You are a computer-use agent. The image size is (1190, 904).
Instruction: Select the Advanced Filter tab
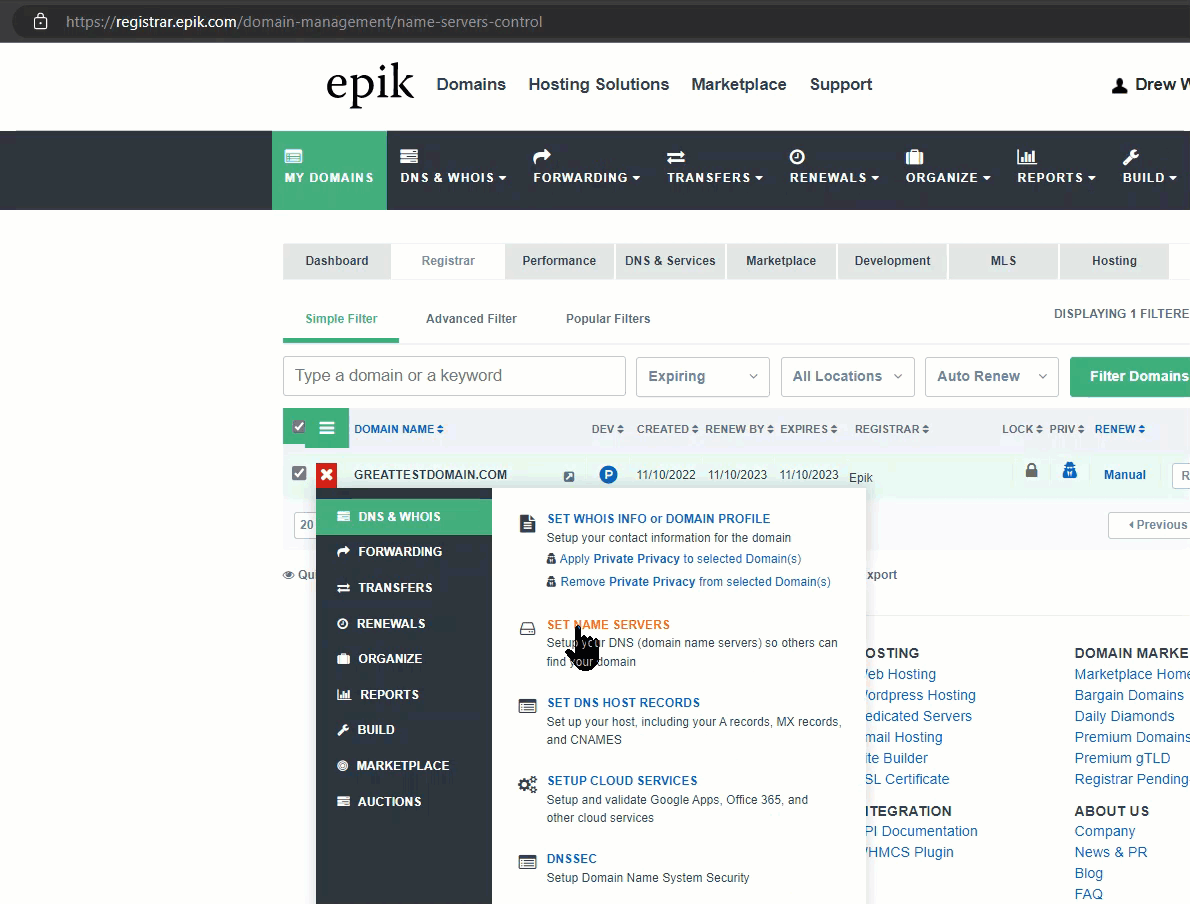(x=471, y=319)
